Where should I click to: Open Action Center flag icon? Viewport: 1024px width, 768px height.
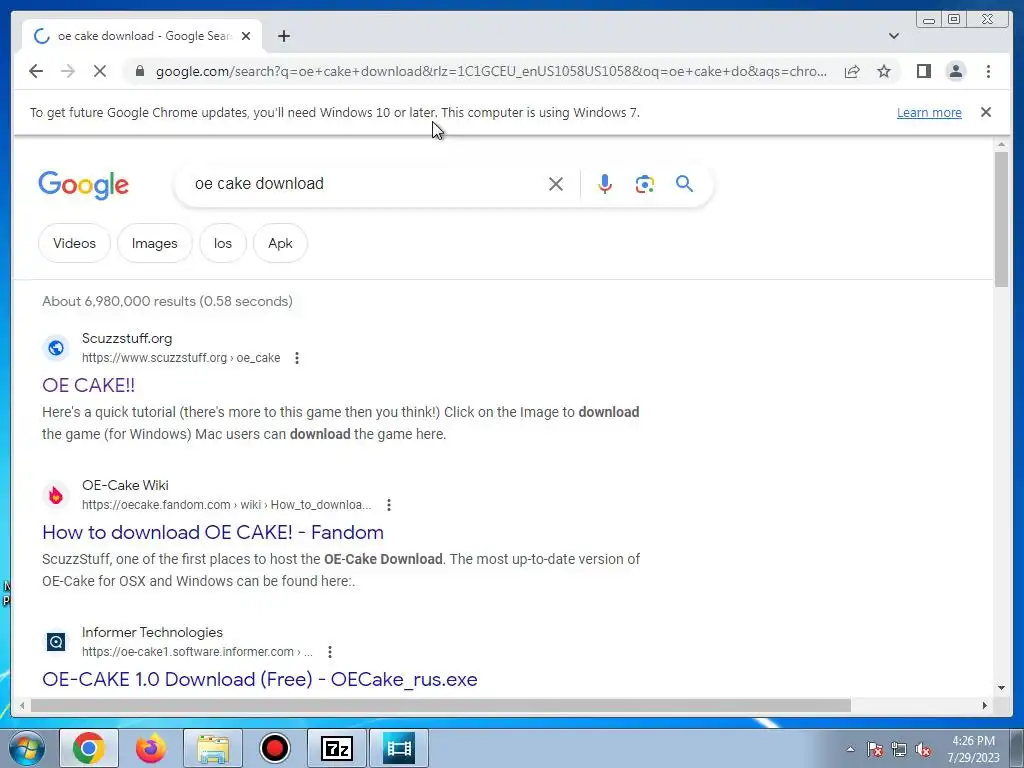coord(875,749)
